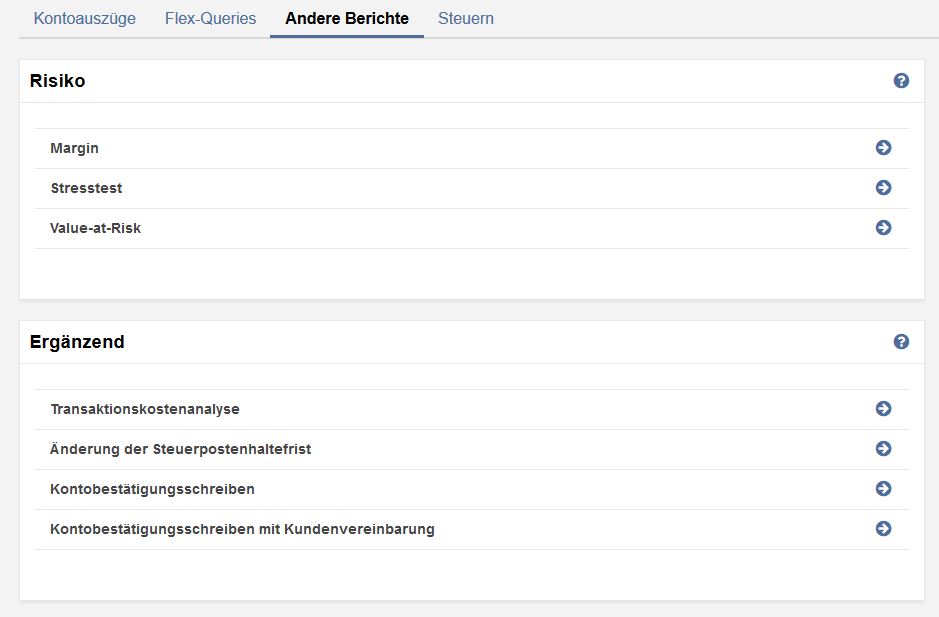Open the Margin report text link
Screen dimensions: 939x617
[75, 148]
